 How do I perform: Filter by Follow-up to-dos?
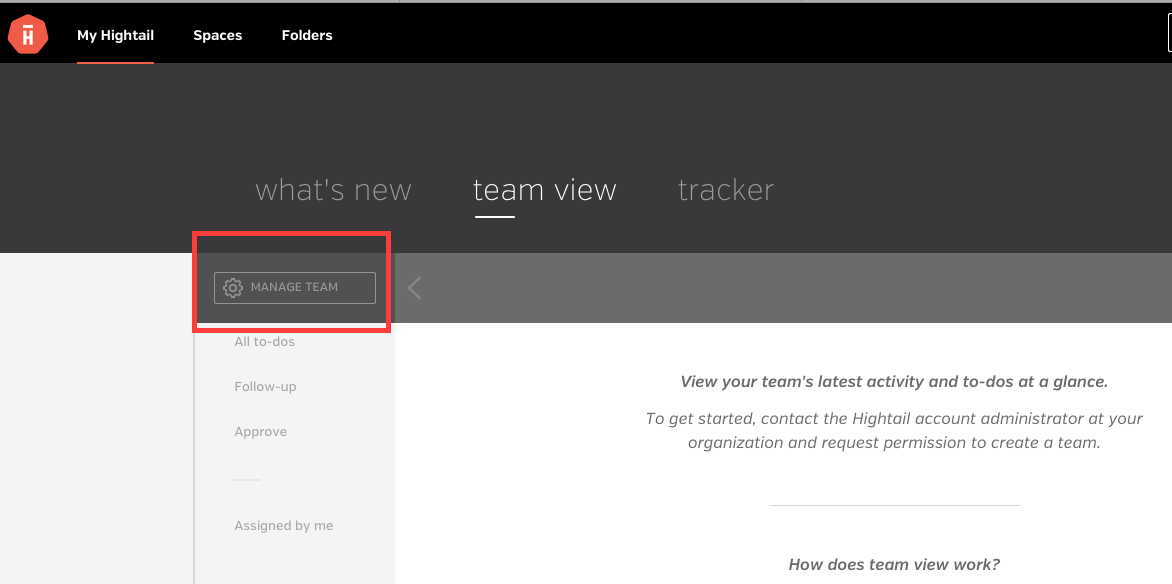click(x=265, y=387)
